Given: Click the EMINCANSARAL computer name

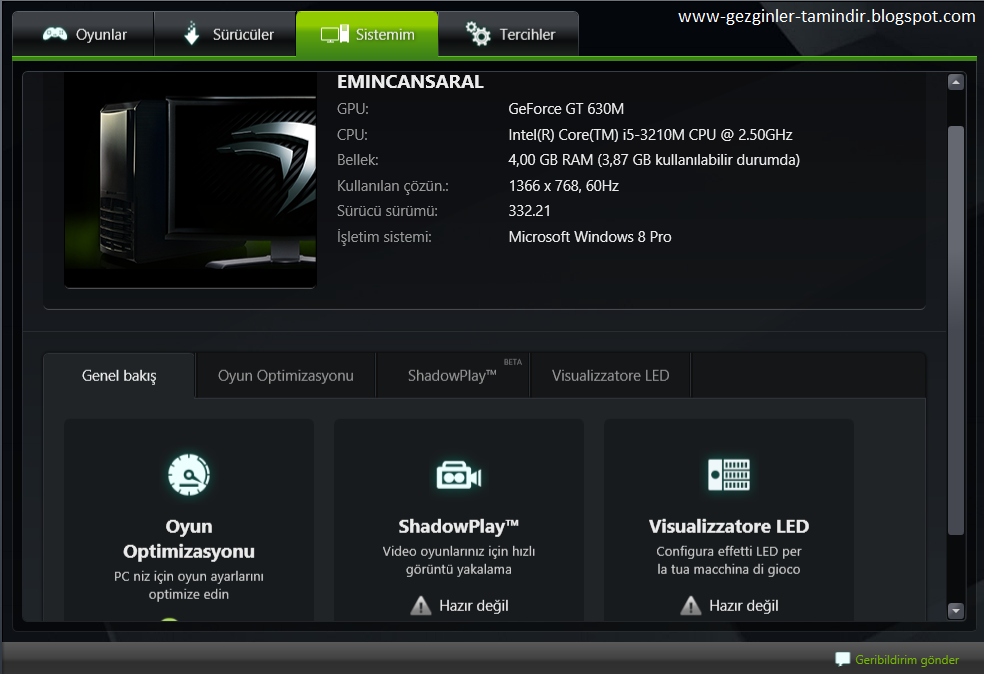Looking at the screenshot, I should click(410, 82).
